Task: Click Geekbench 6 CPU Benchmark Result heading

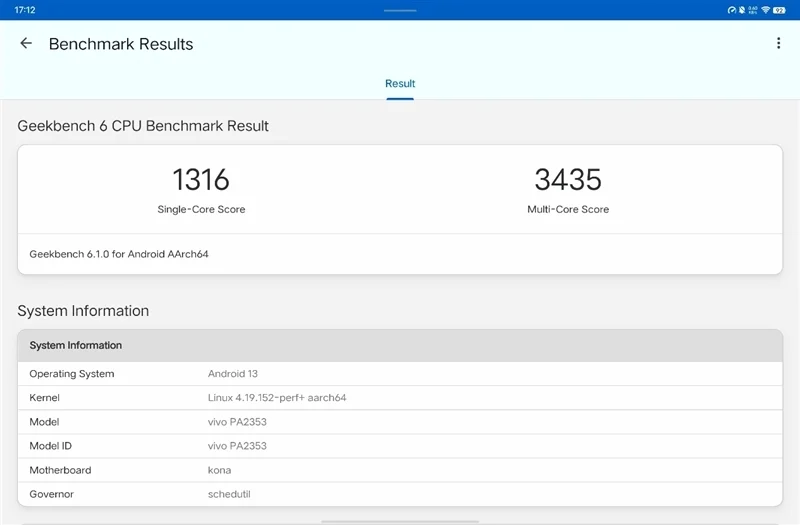Action: 143,126
